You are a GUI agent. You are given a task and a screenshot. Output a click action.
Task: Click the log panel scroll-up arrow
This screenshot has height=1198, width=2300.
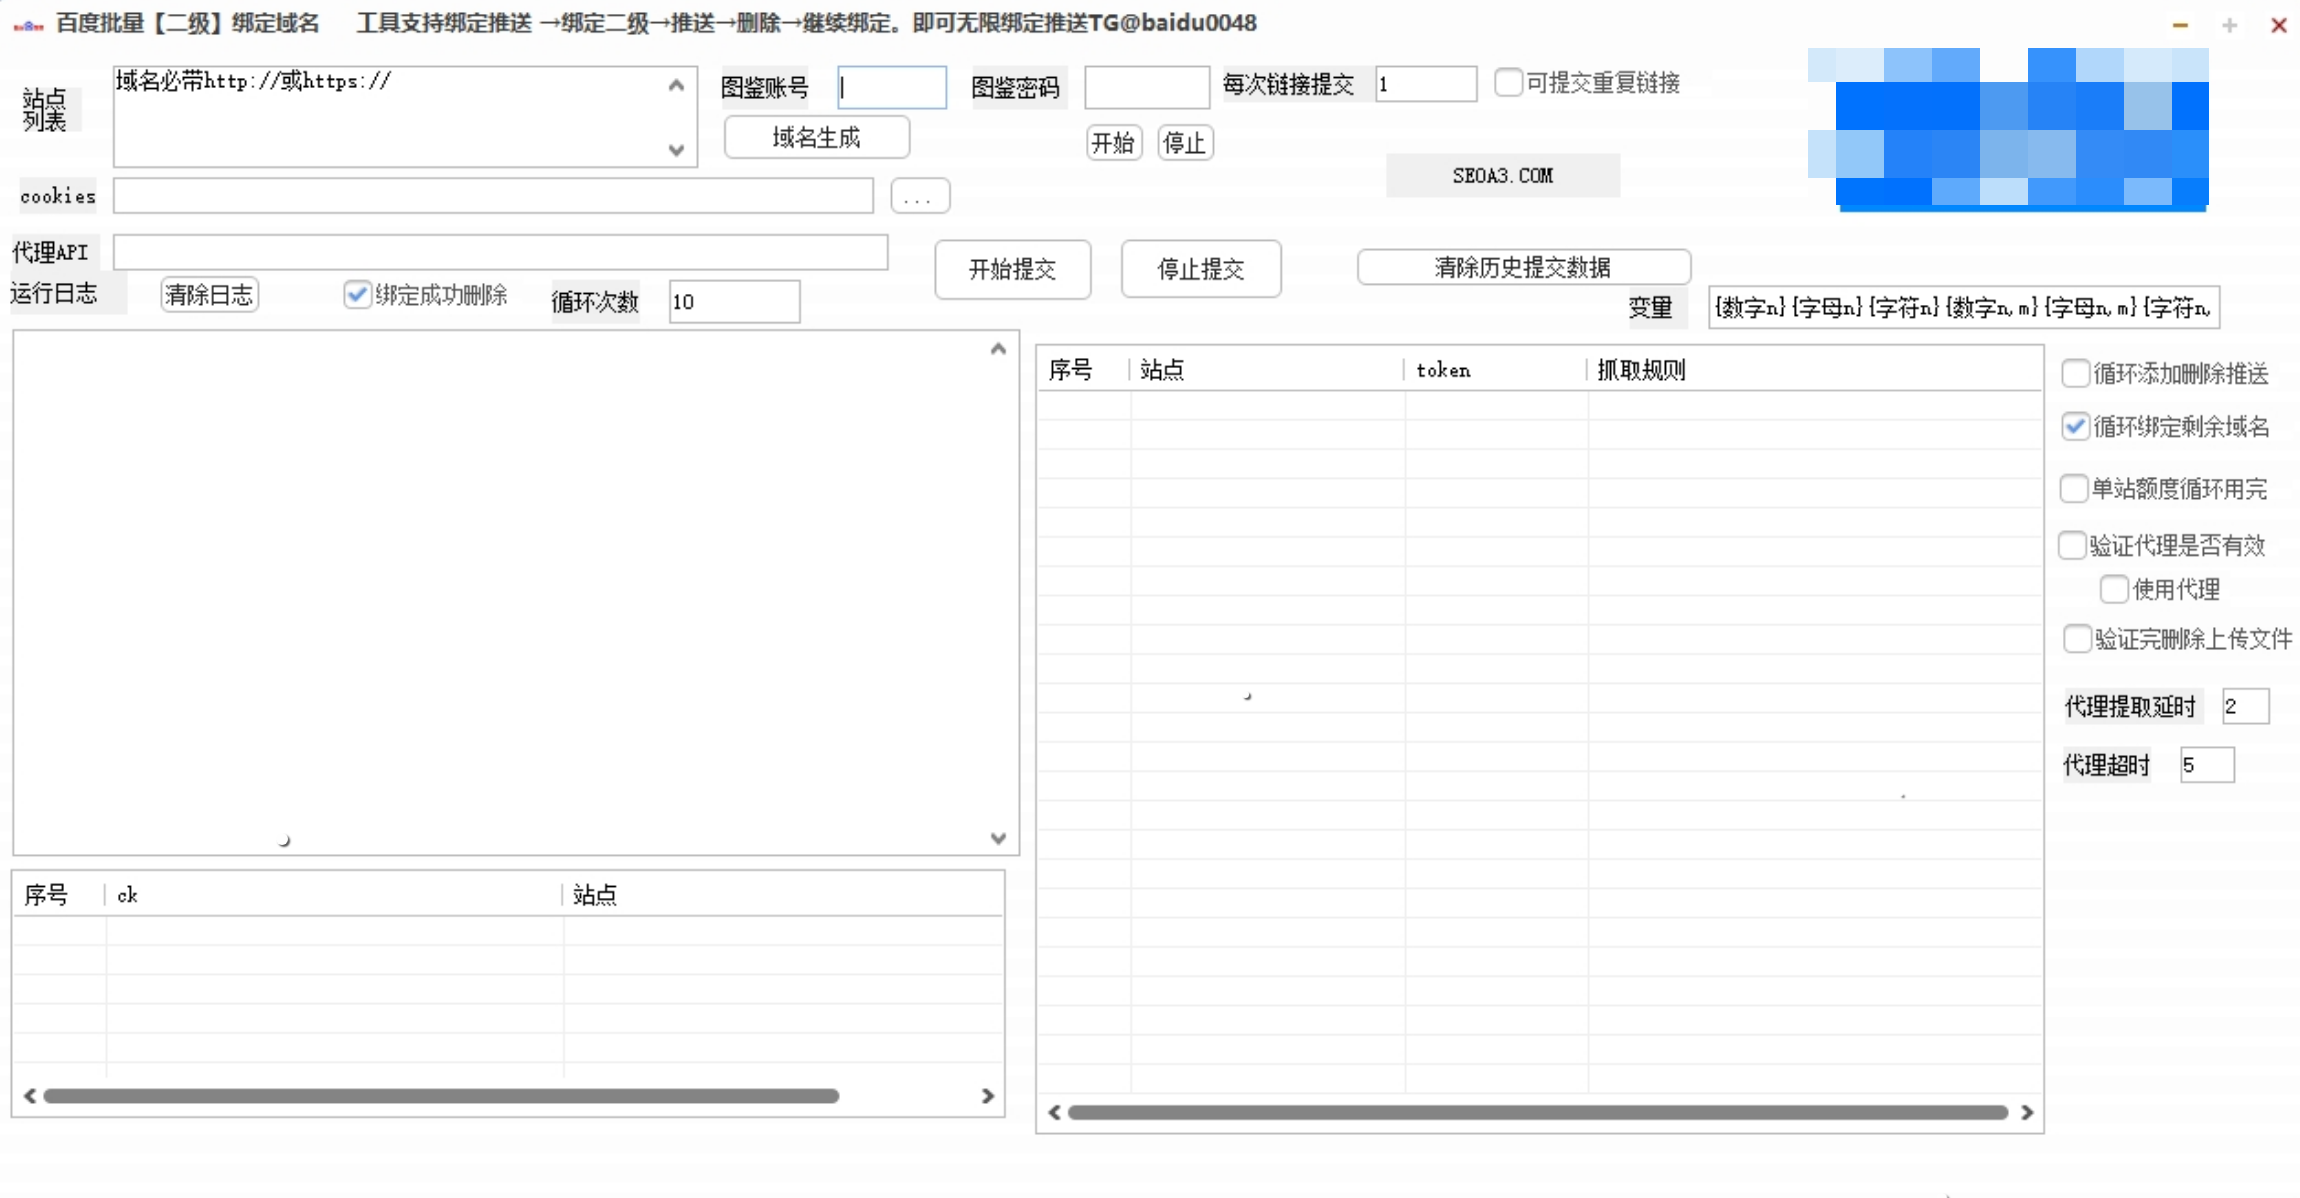point(997,349)
